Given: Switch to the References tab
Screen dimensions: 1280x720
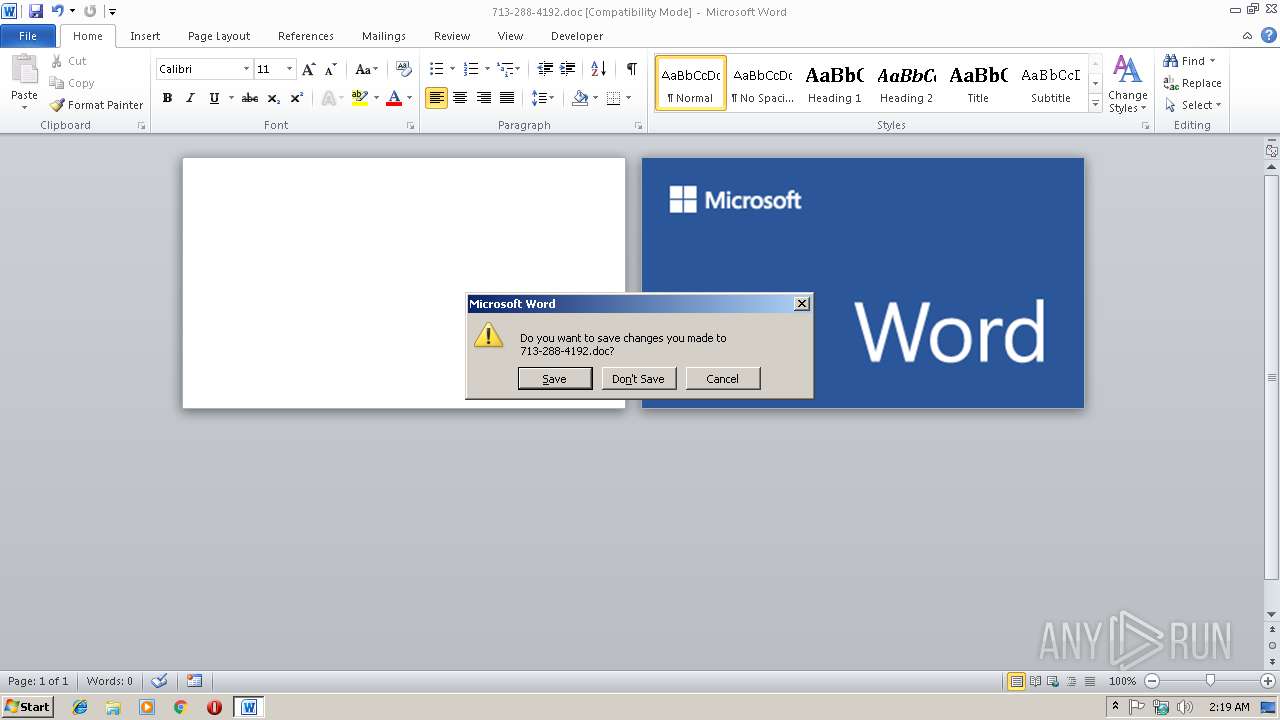Looking at the screenshot, I should coord(306,36).
